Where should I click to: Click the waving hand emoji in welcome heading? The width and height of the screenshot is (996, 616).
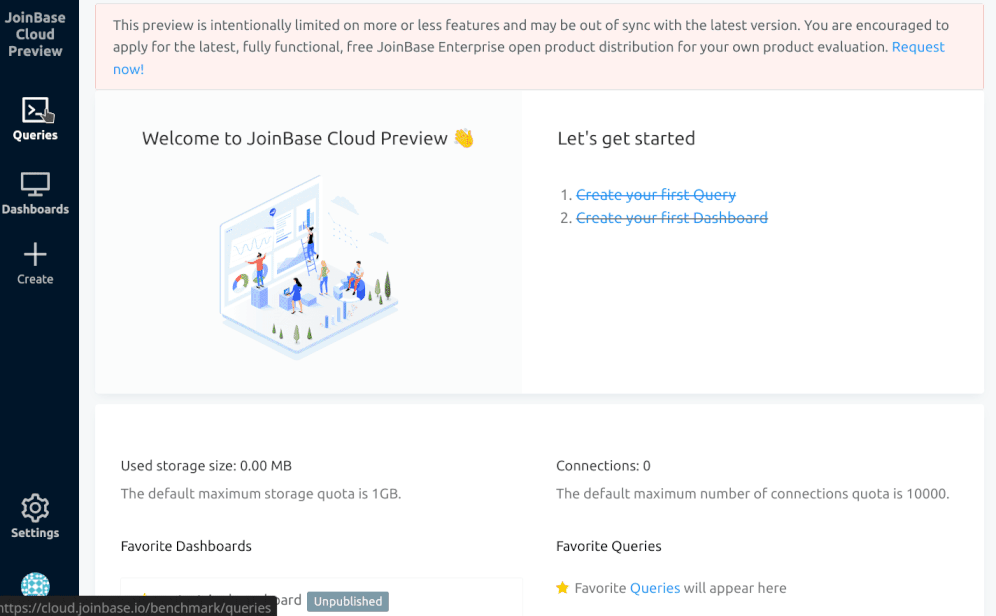click(x=464, y=138)
